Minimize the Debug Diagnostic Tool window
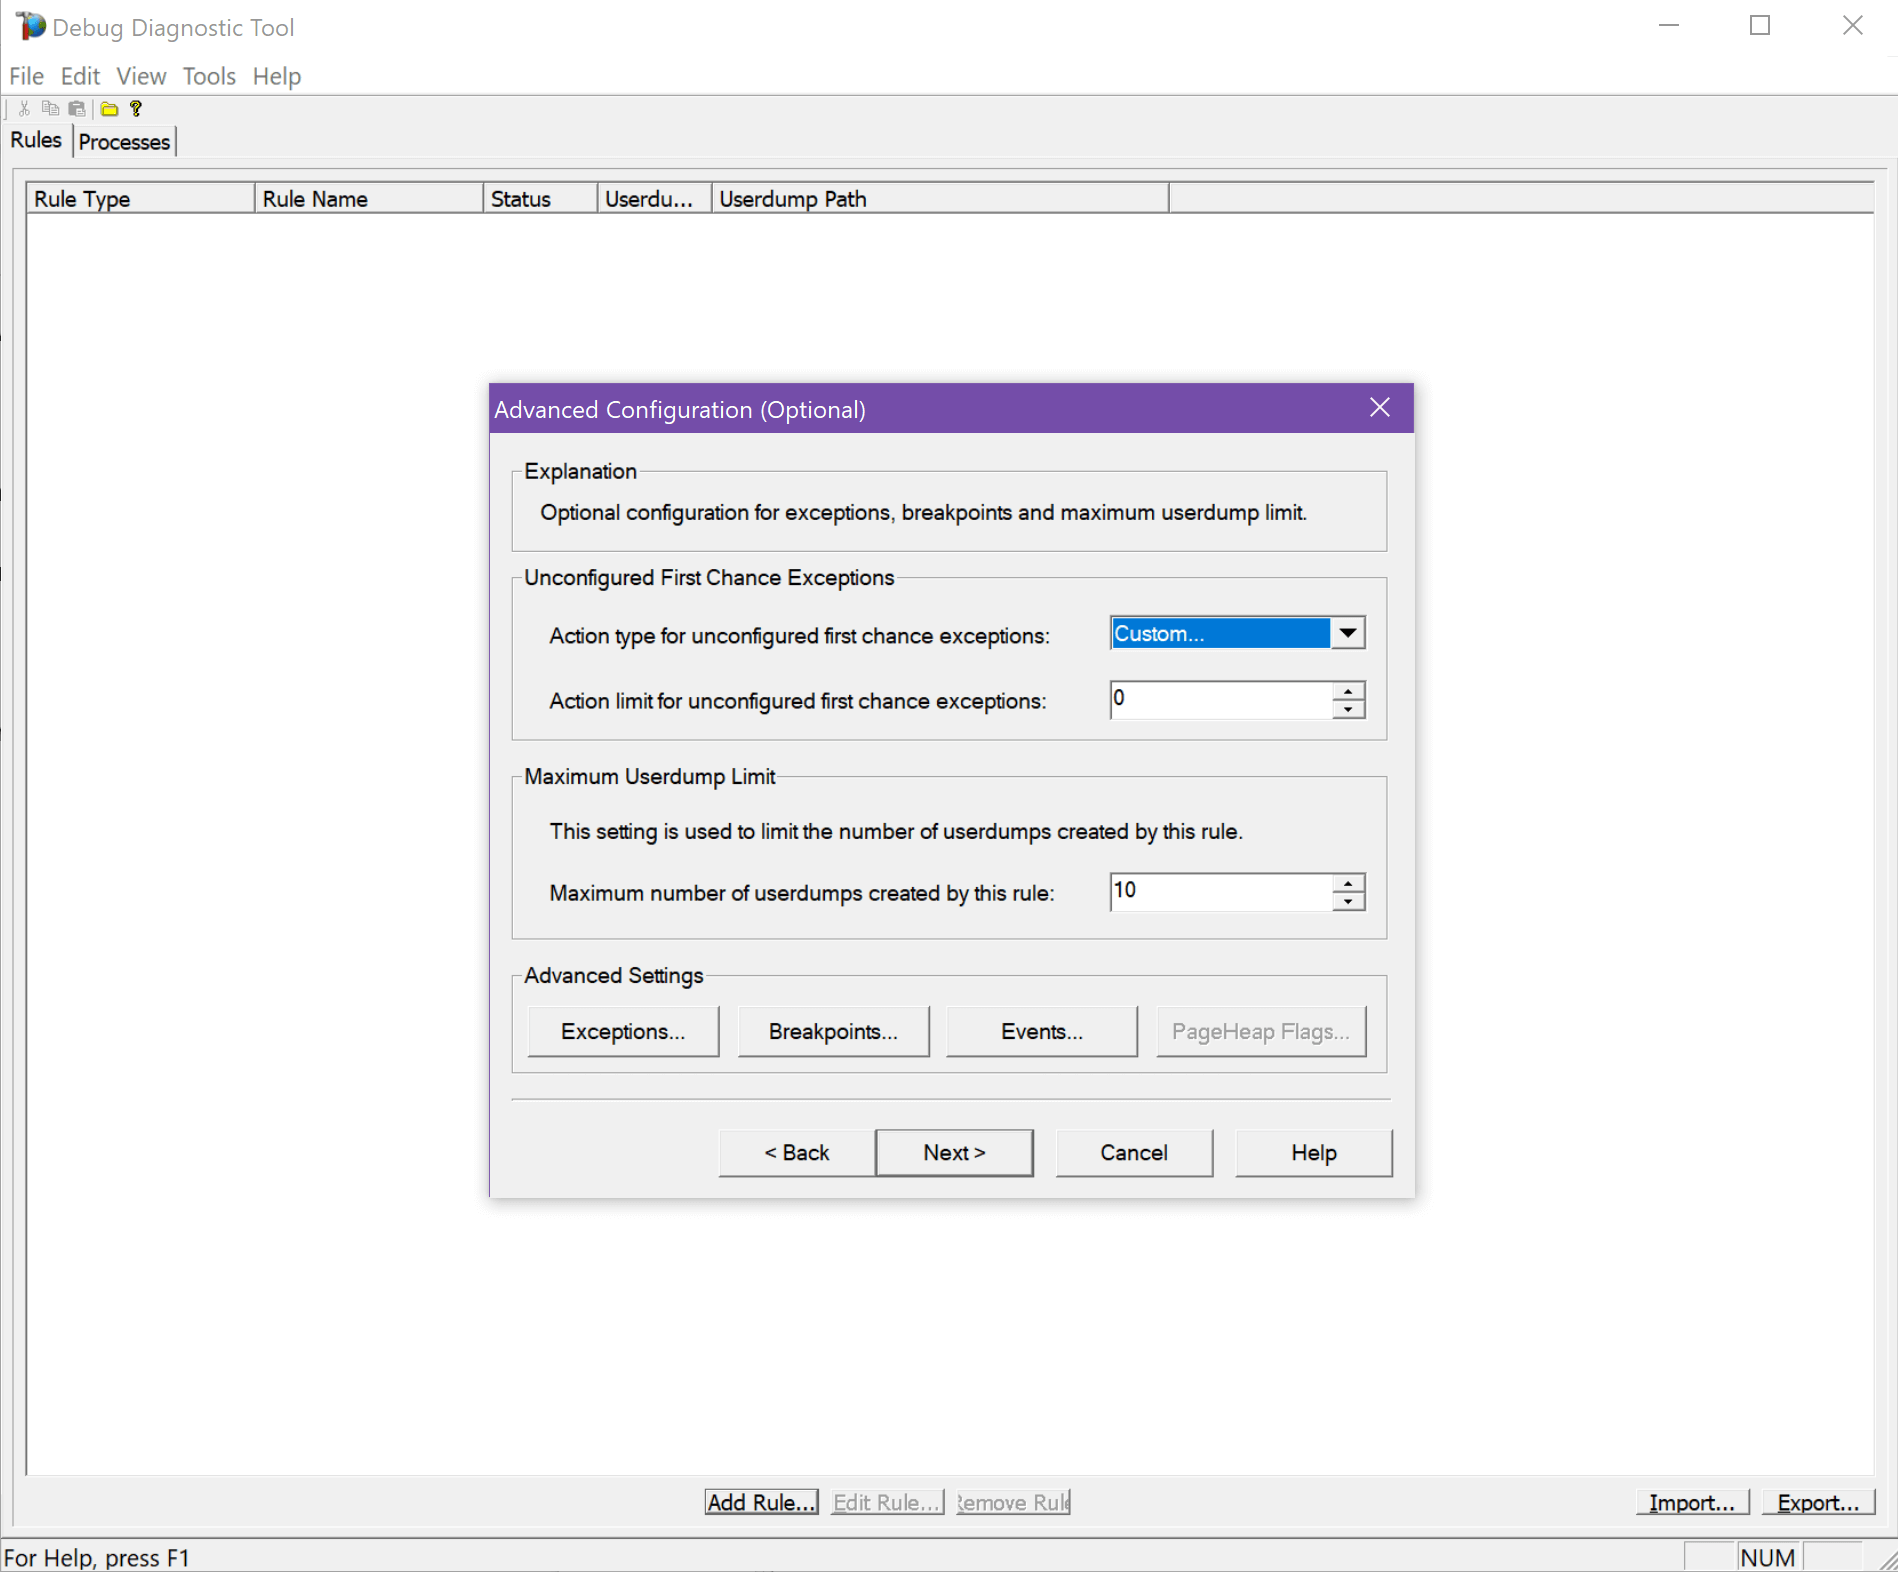The height and width of the screenshot is (1572, 1898). 1669,26
